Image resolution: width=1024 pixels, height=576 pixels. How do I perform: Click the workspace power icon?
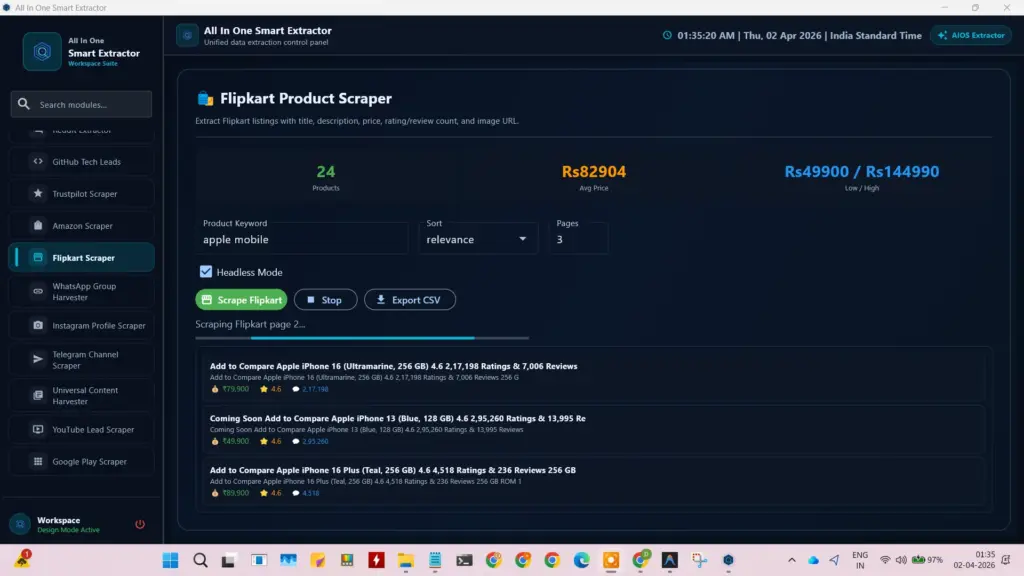(140, 524)
